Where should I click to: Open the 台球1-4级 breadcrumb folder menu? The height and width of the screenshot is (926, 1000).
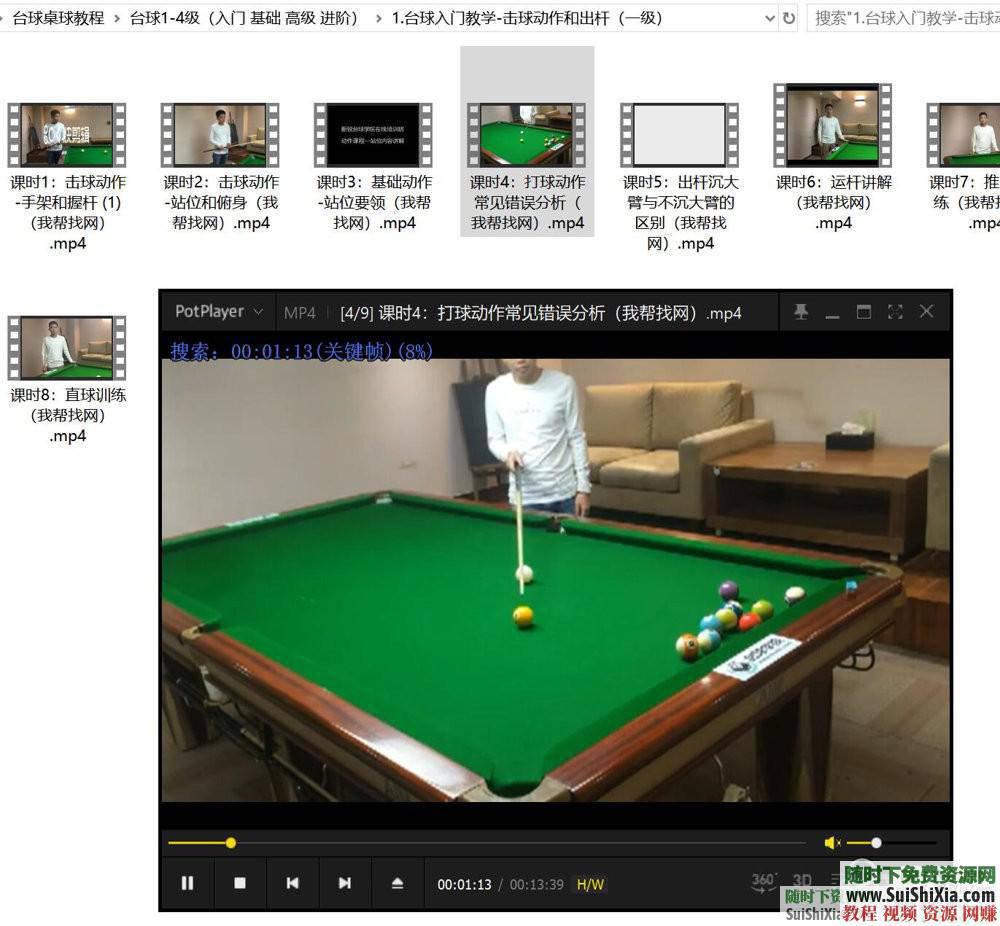tap(244, 17)
